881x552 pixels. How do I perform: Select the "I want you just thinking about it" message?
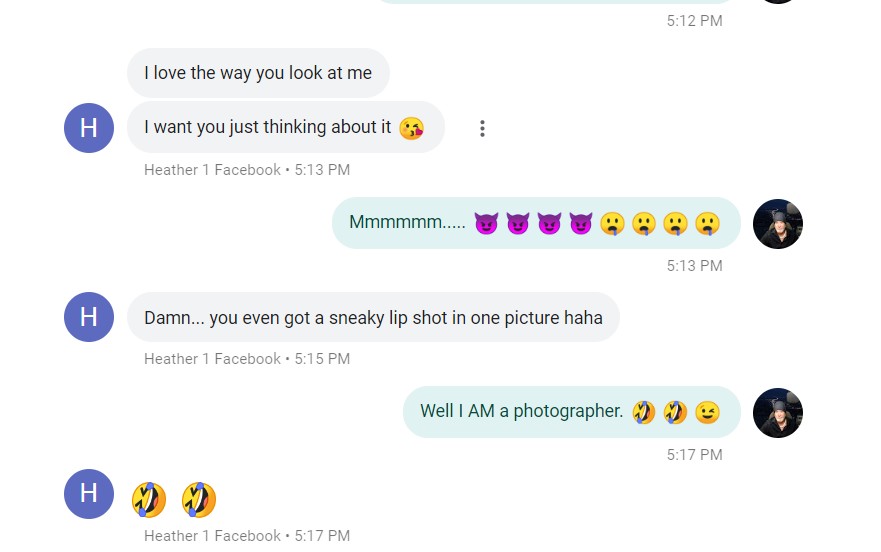(x=268, y=127)
